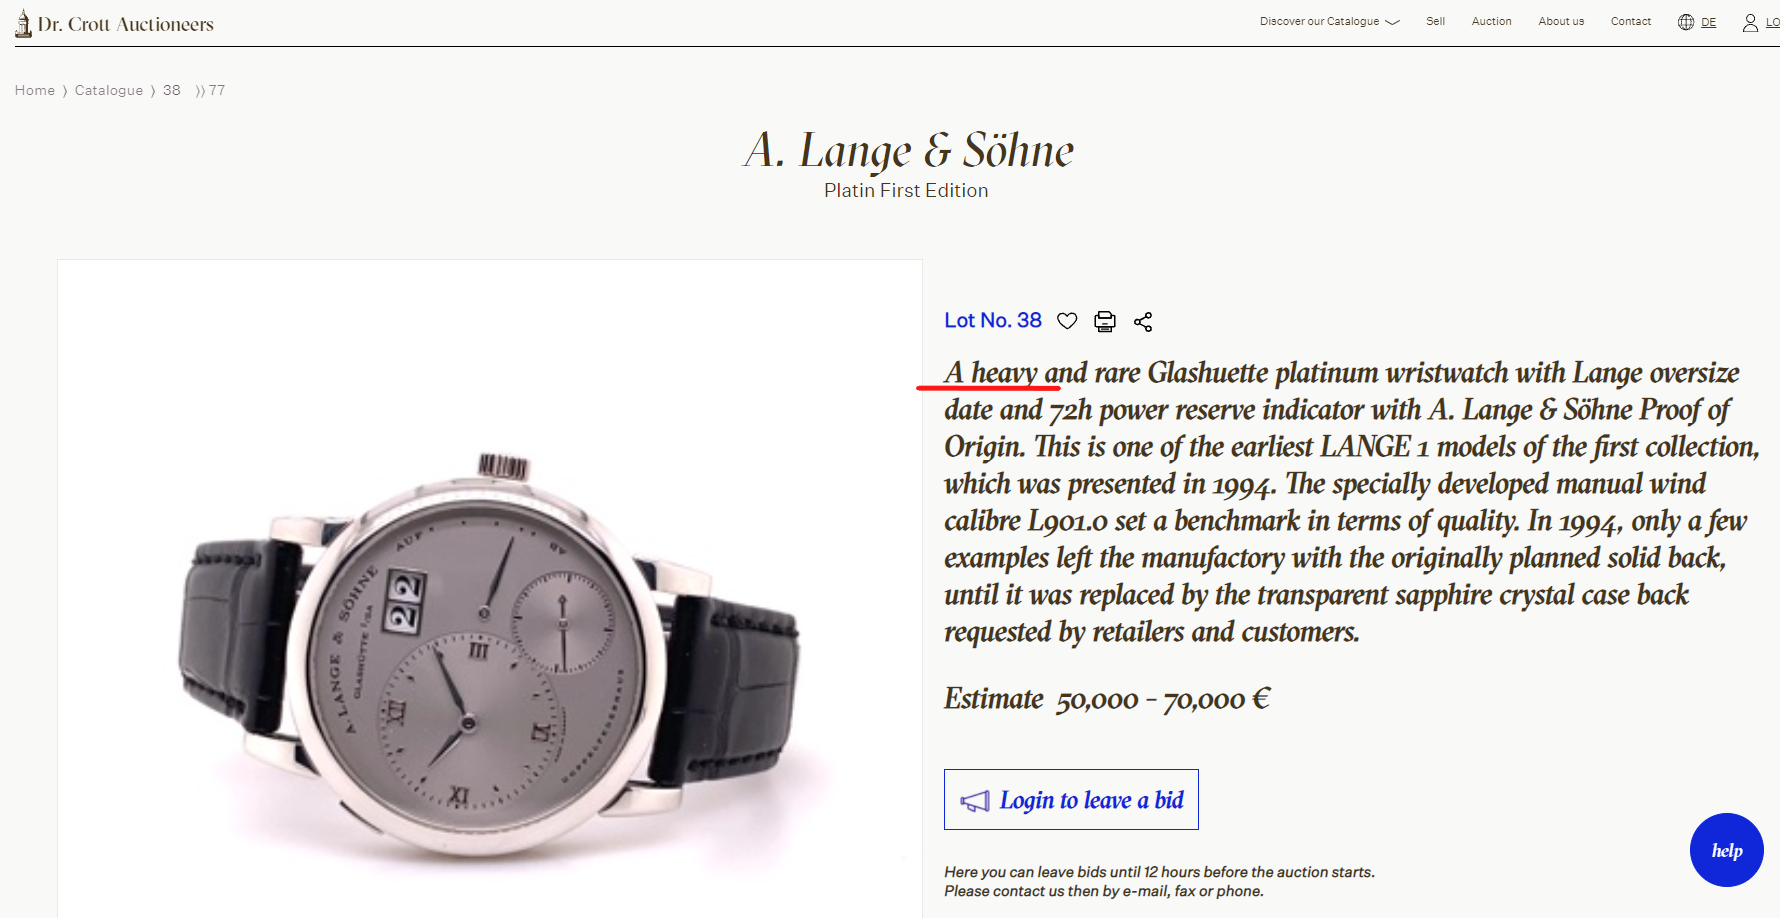Click Login to leave a bid
This screenshot has width=1780, height=918.
point(1090,800)
